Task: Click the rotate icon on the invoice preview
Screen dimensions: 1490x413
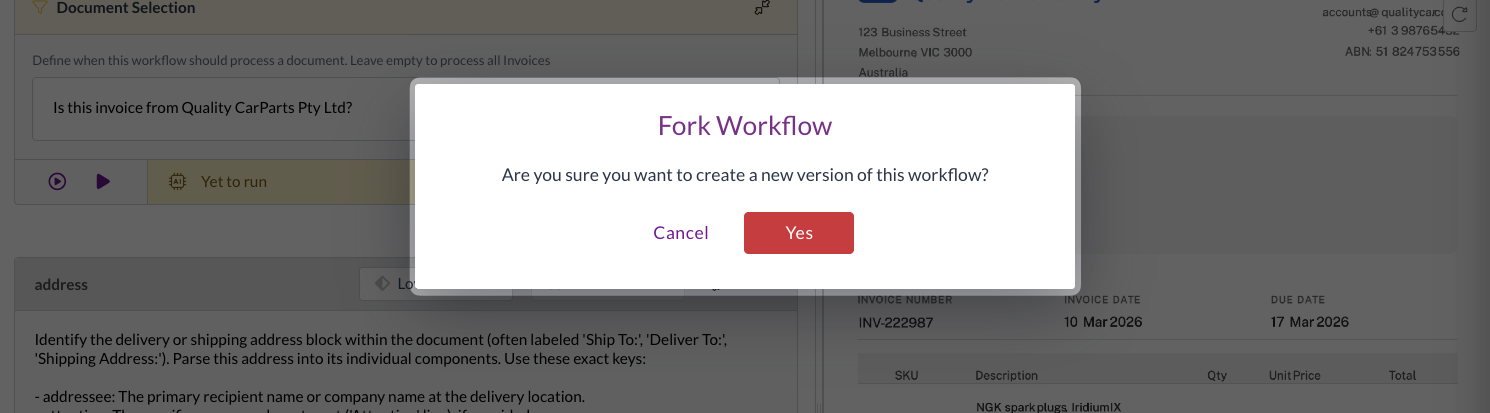Action: pos(1461,14)
